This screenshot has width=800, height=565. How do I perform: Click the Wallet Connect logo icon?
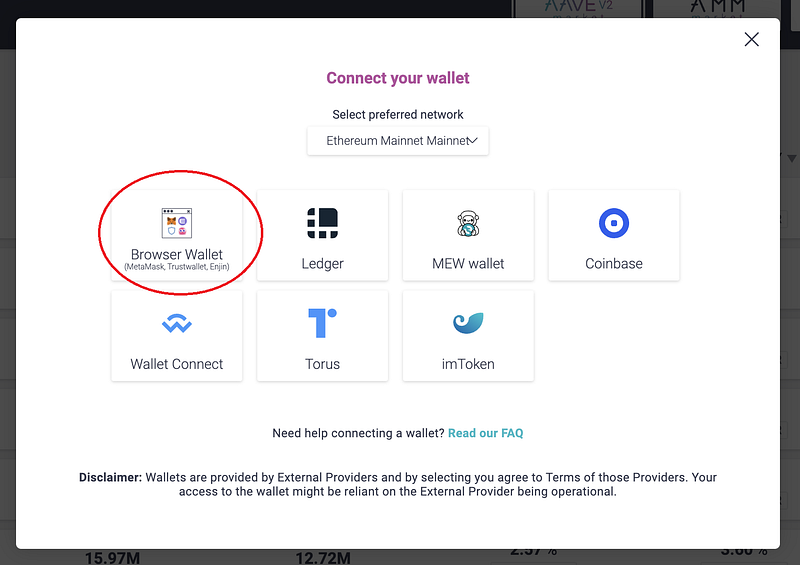coord(176,324)
